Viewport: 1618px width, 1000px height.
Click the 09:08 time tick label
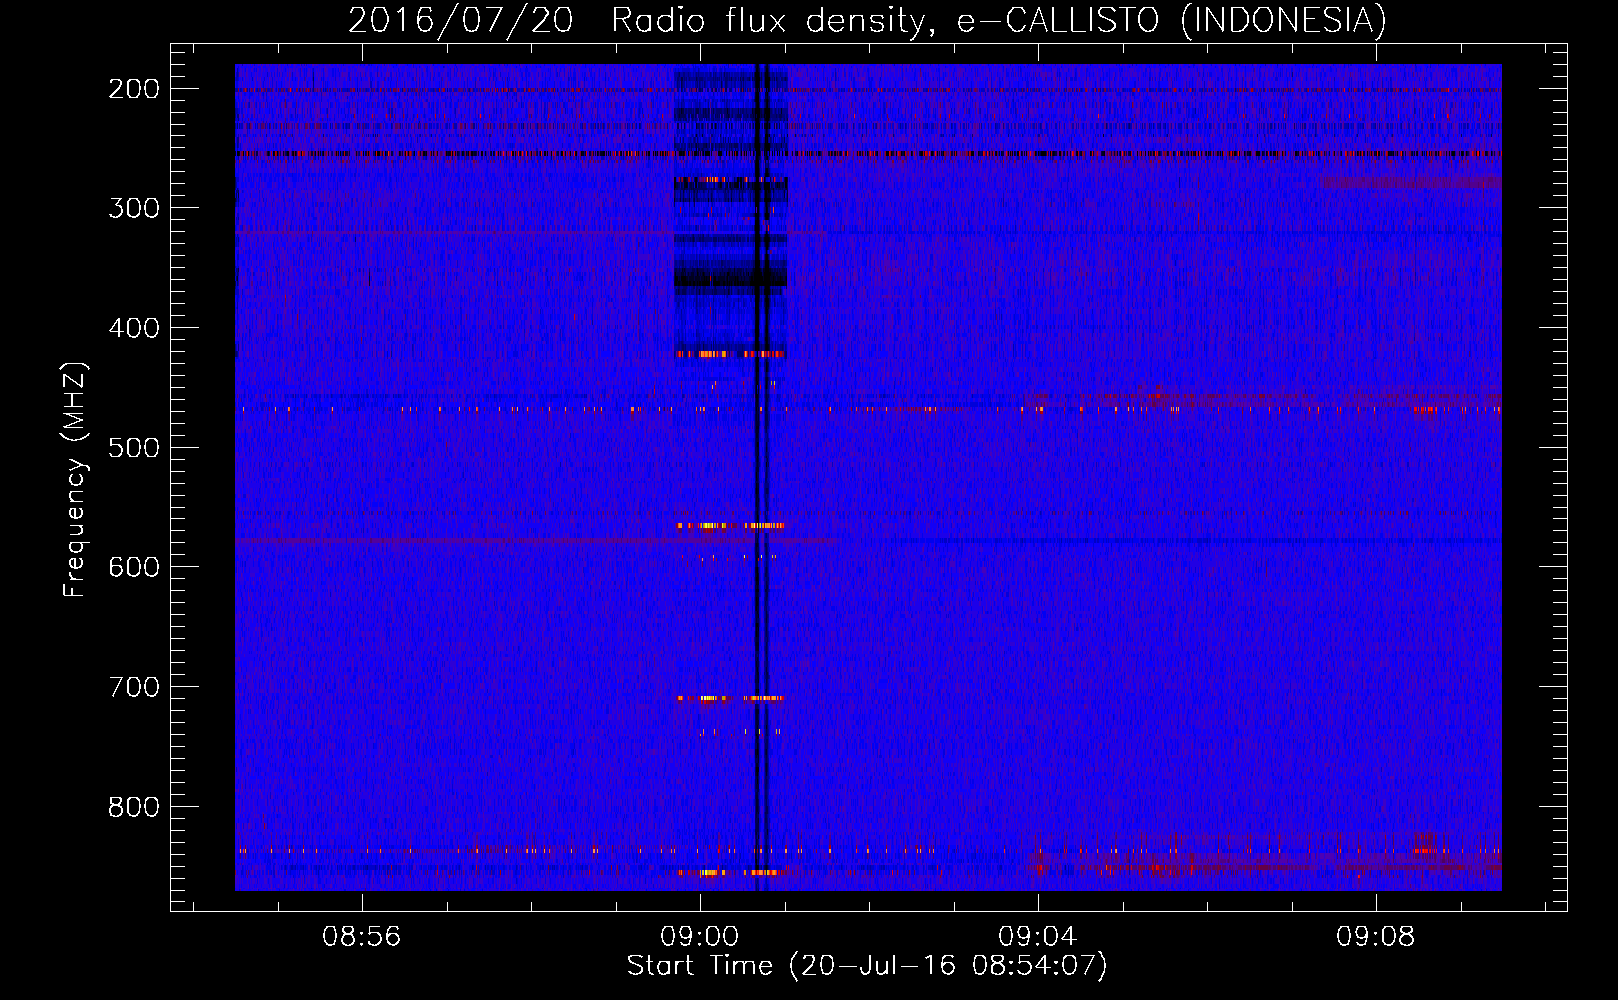click(1376, 937)
